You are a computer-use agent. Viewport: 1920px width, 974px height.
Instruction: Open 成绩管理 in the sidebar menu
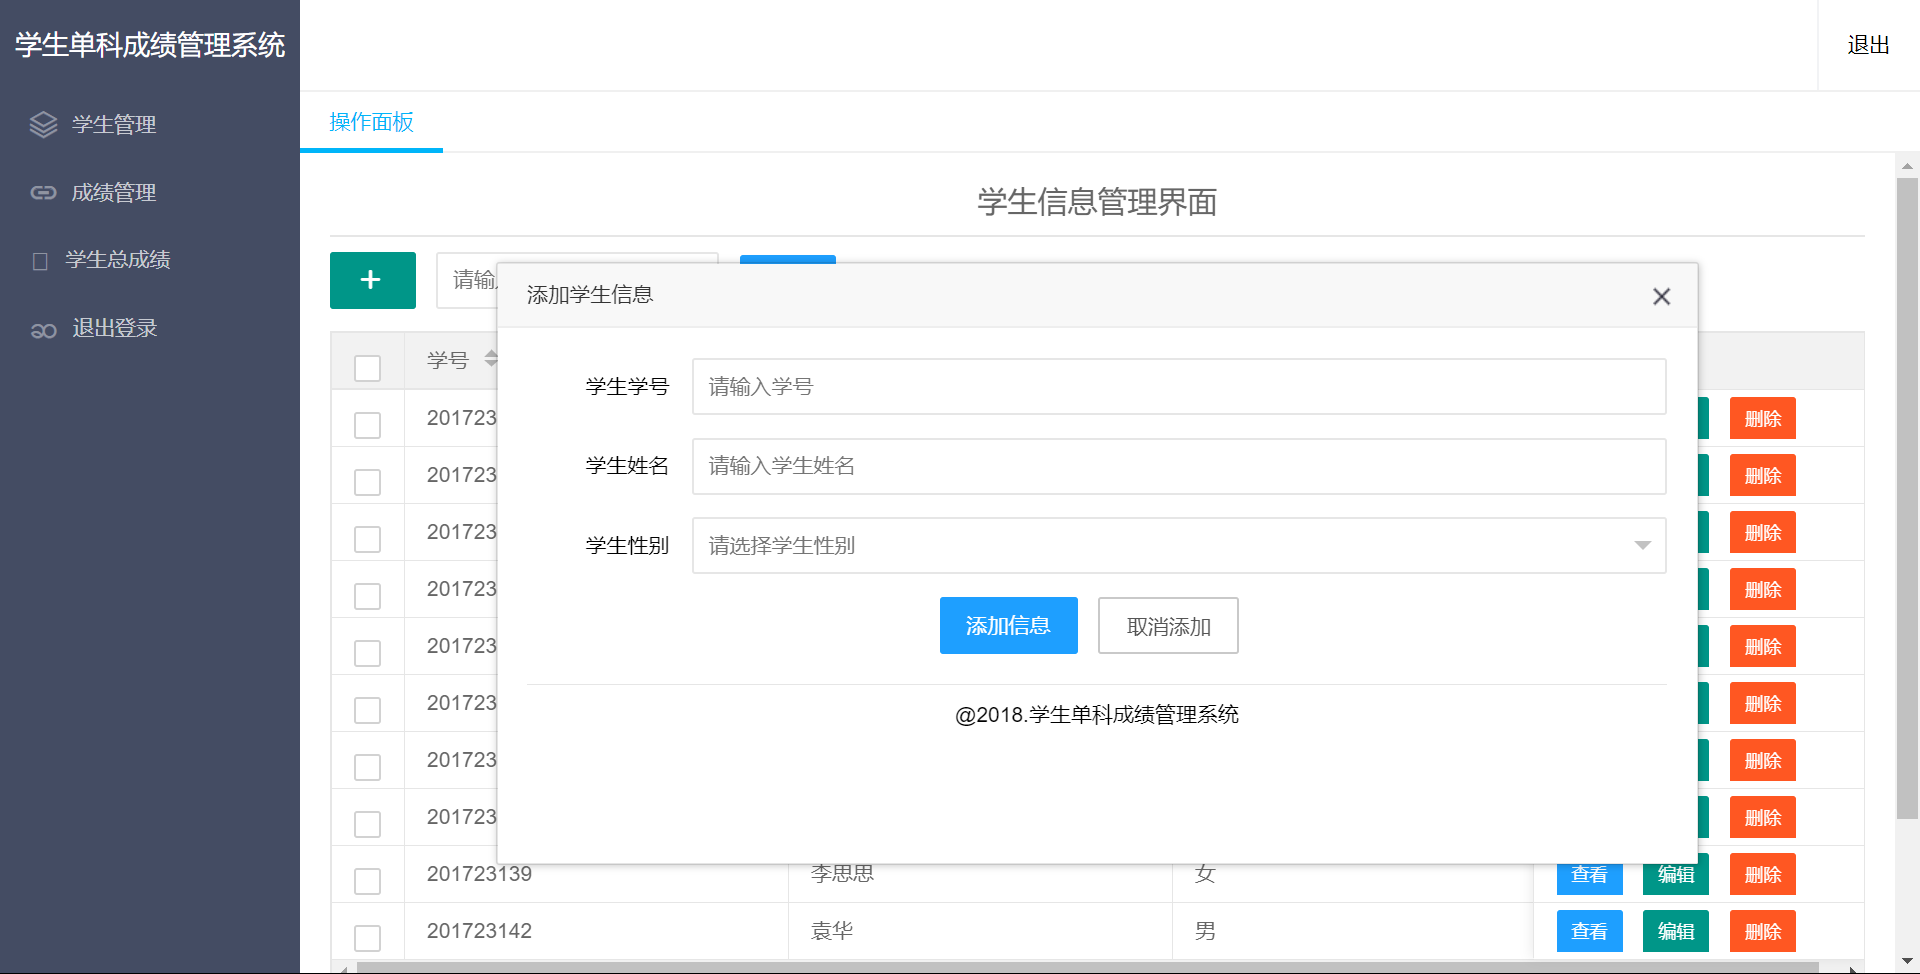(114, 192)
